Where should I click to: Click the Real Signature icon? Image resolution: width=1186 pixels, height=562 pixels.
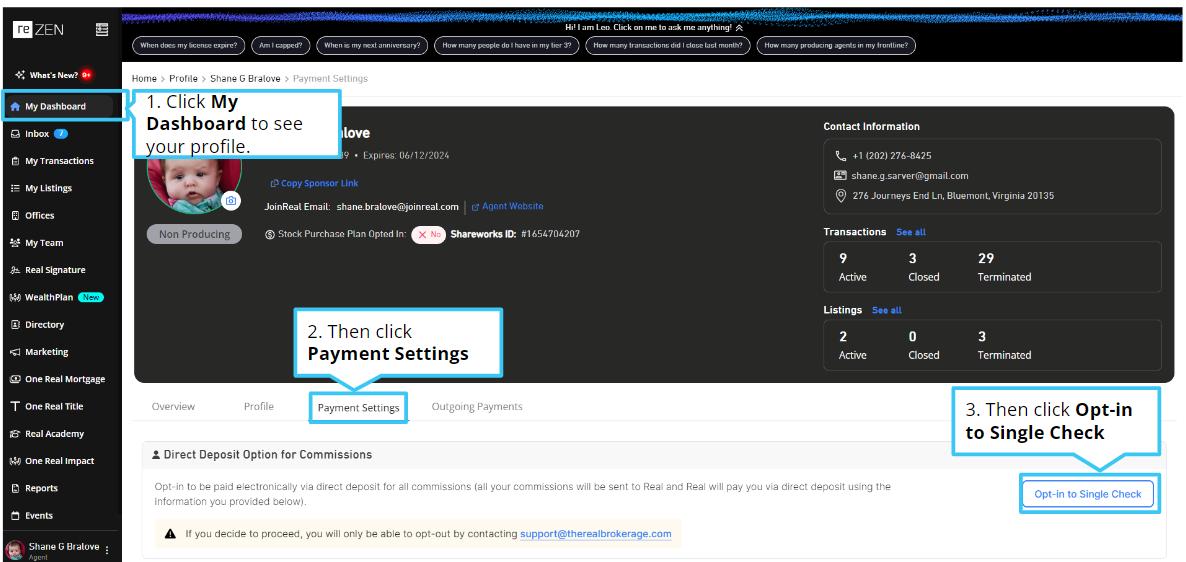[15, 270]
